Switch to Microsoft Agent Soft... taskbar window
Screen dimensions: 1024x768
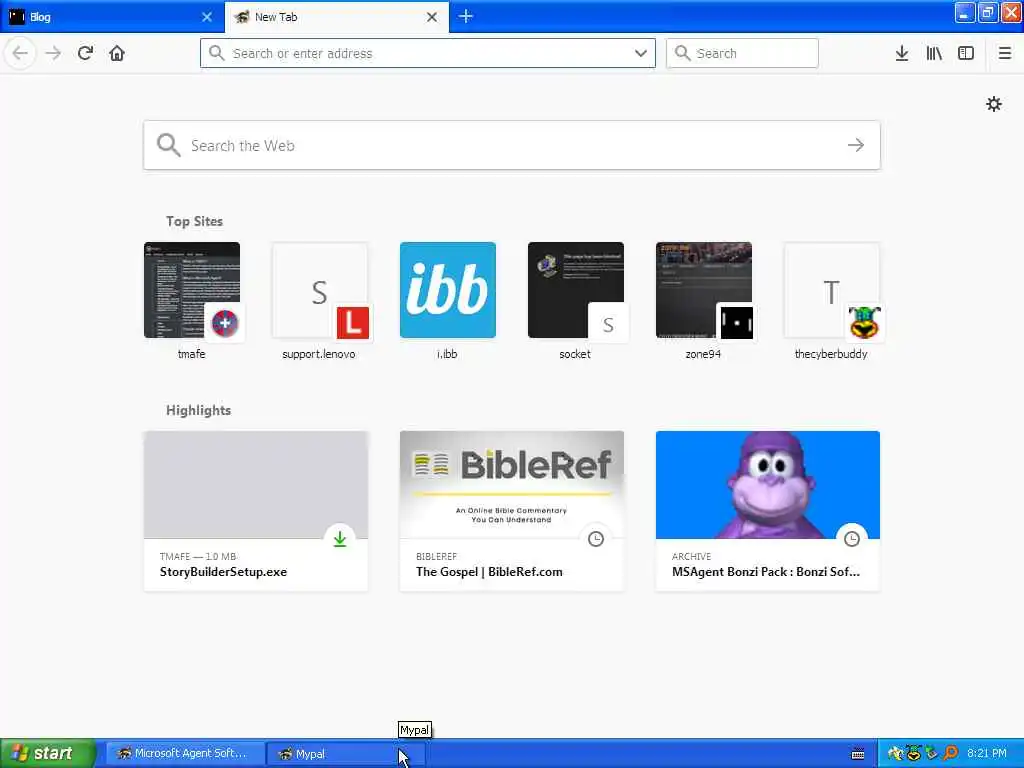185,754
